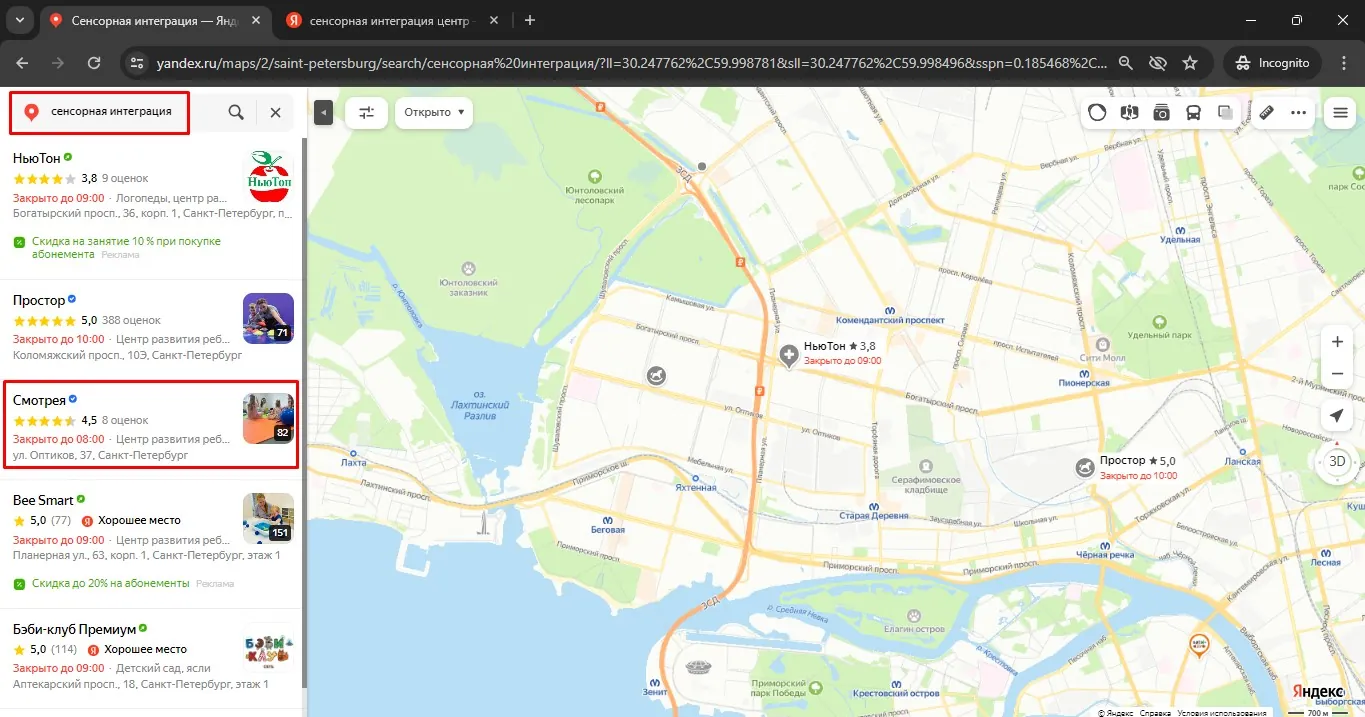Open the map type layers icon
Viewport: 1365px width, 717px height.
click(1225, 113)
